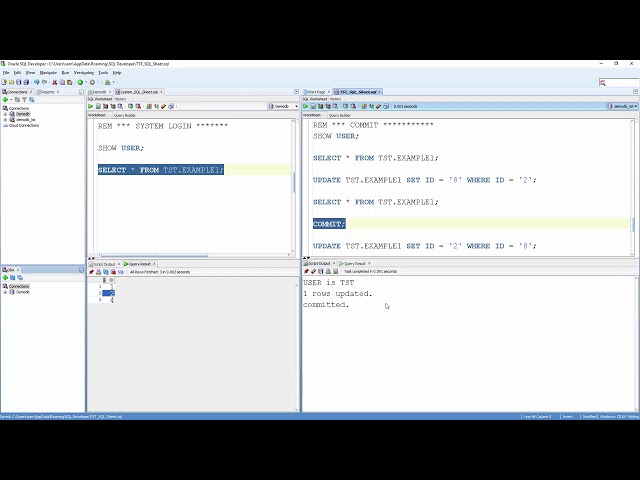Expand Demodb node in DBA panel
Viewport: 640px width, 480px height.
(x=5, y=292)
